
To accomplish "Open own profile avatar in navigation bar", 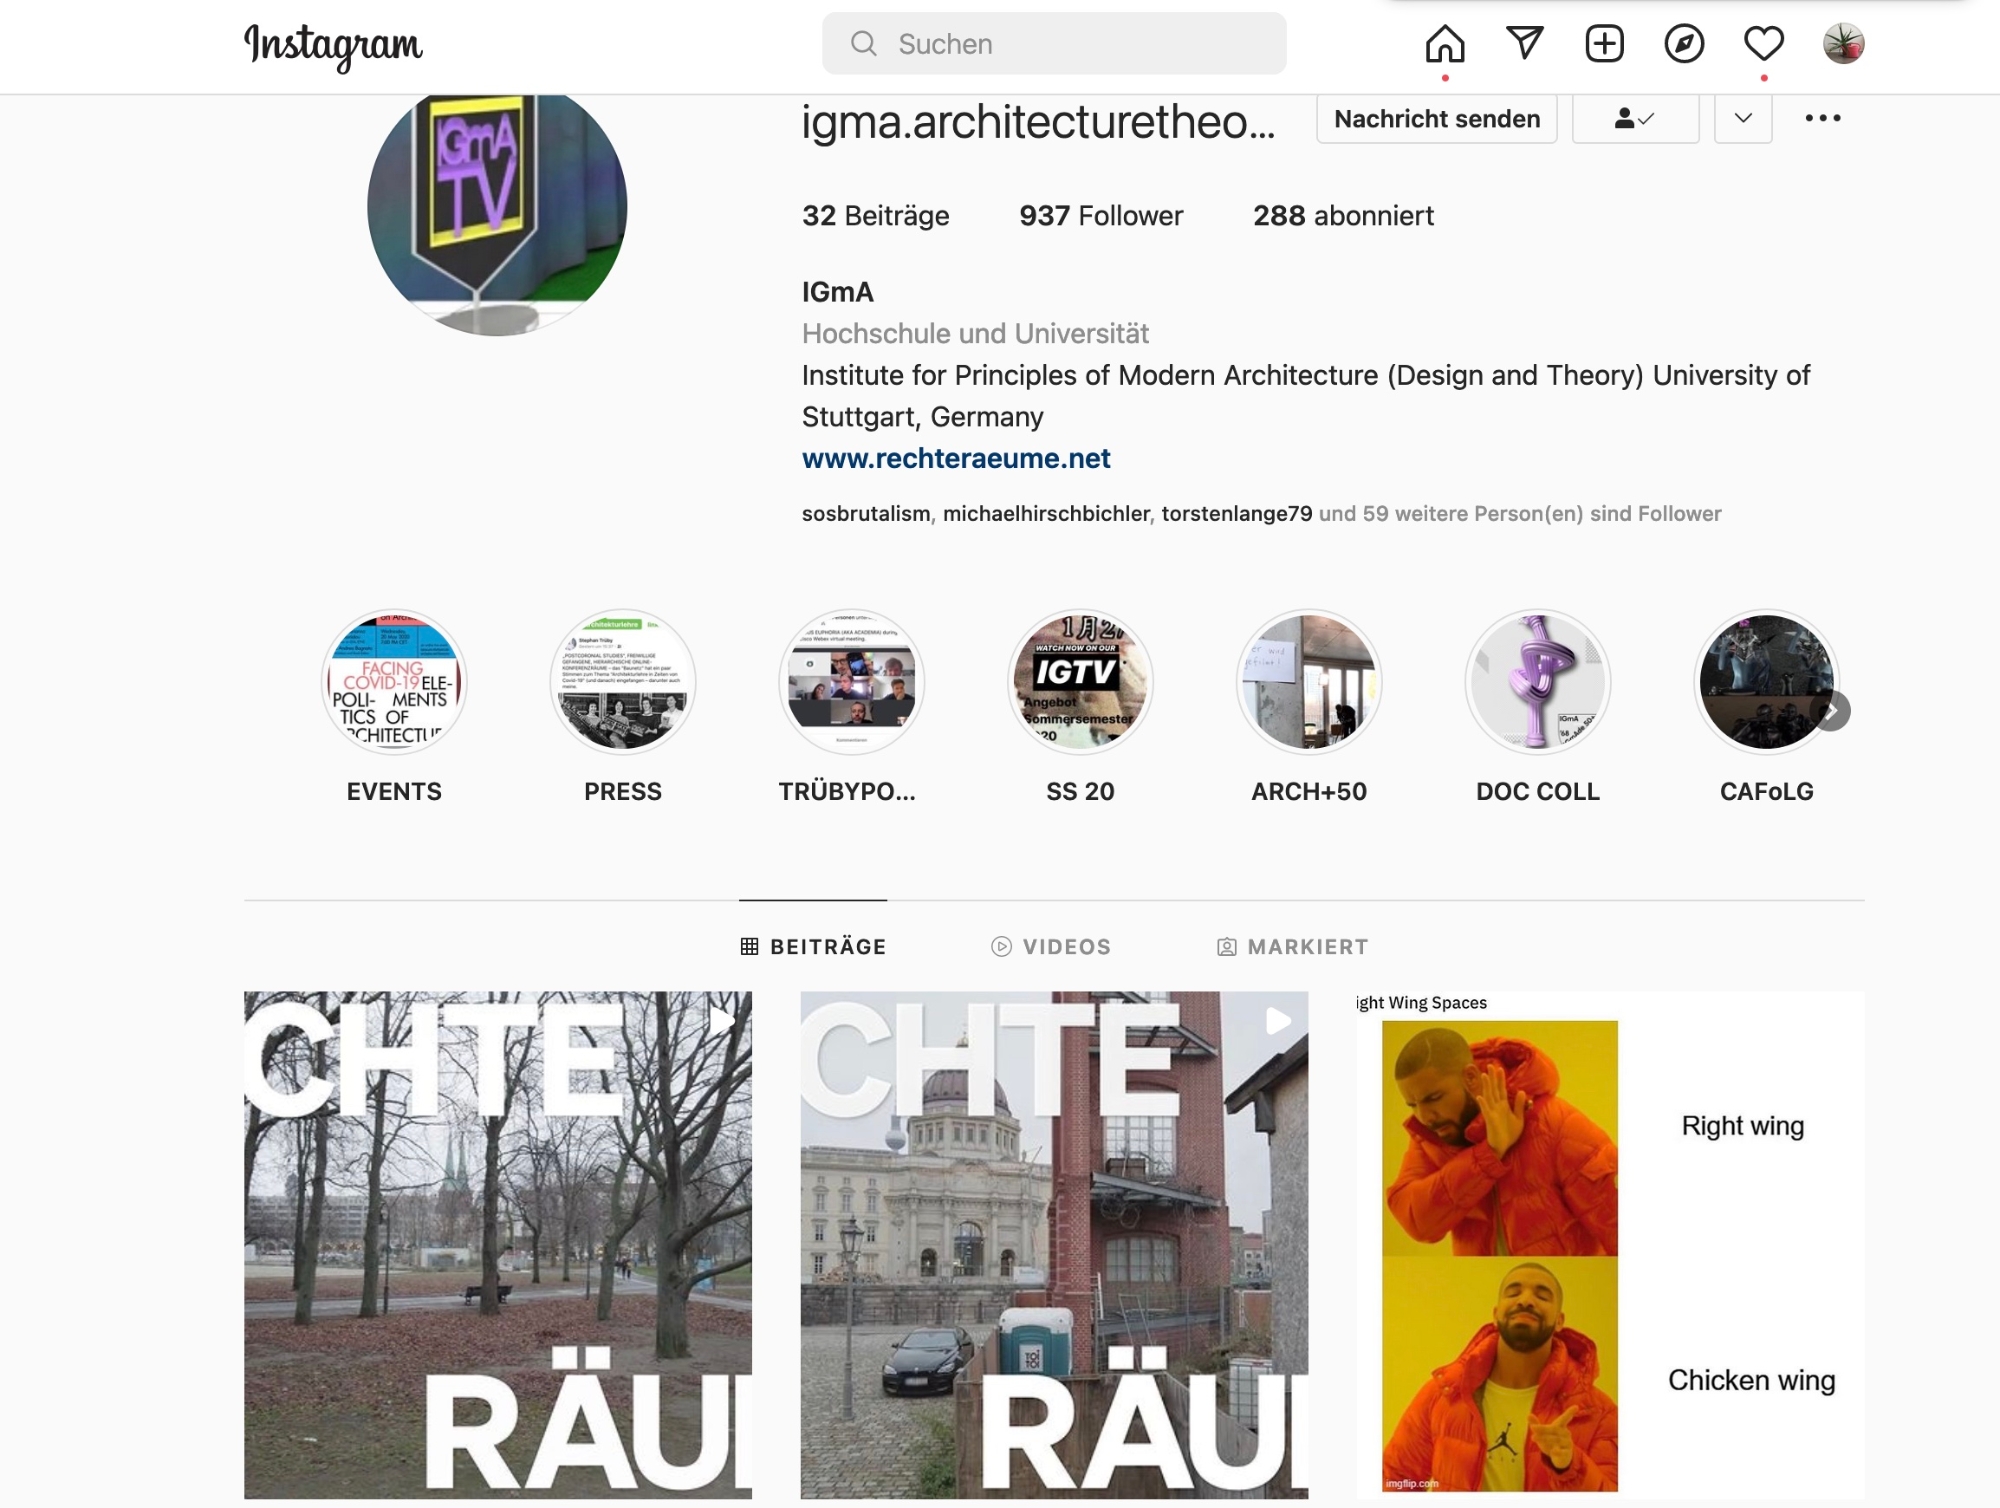I will point(1843,44).
